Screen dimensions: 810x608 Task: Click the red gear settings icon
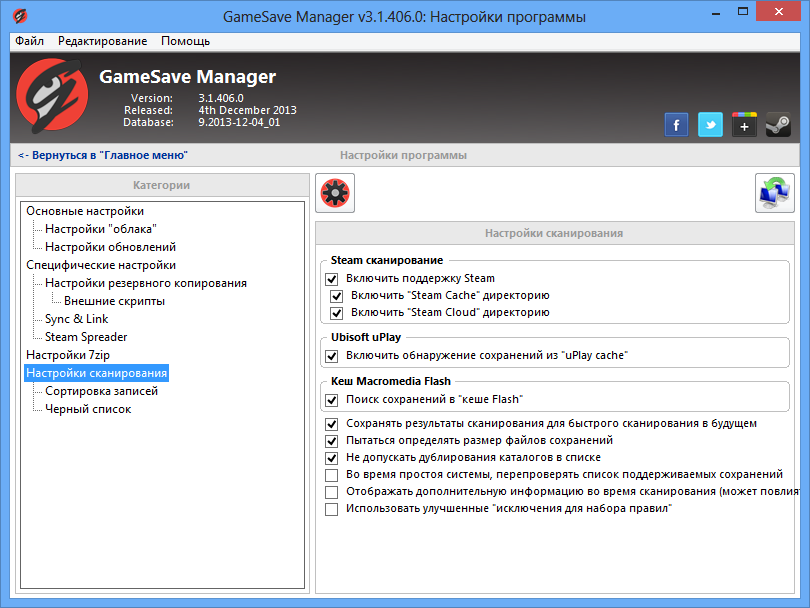click(335, 193)
